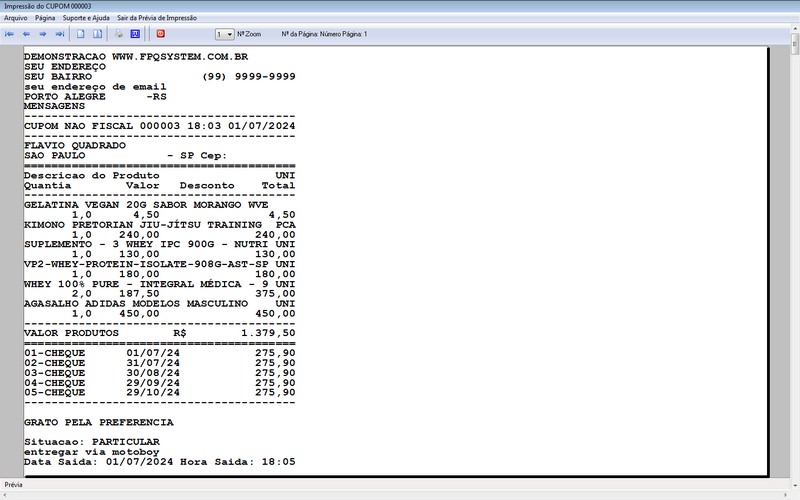
Task: Click the WHEY 100% total 375,00
Action: [276, 294]
